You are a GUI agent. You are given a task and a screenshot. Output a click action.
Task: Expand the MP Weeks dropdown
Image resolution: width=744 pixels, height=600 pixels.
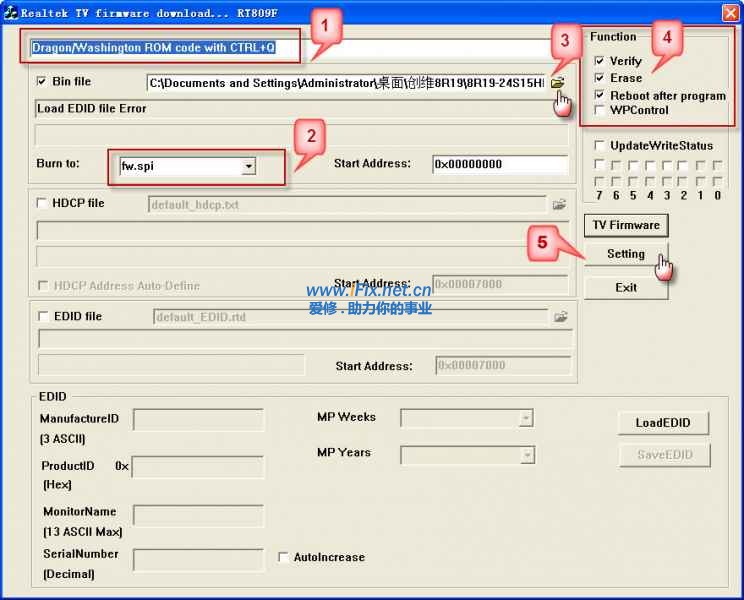pos(525,418)
